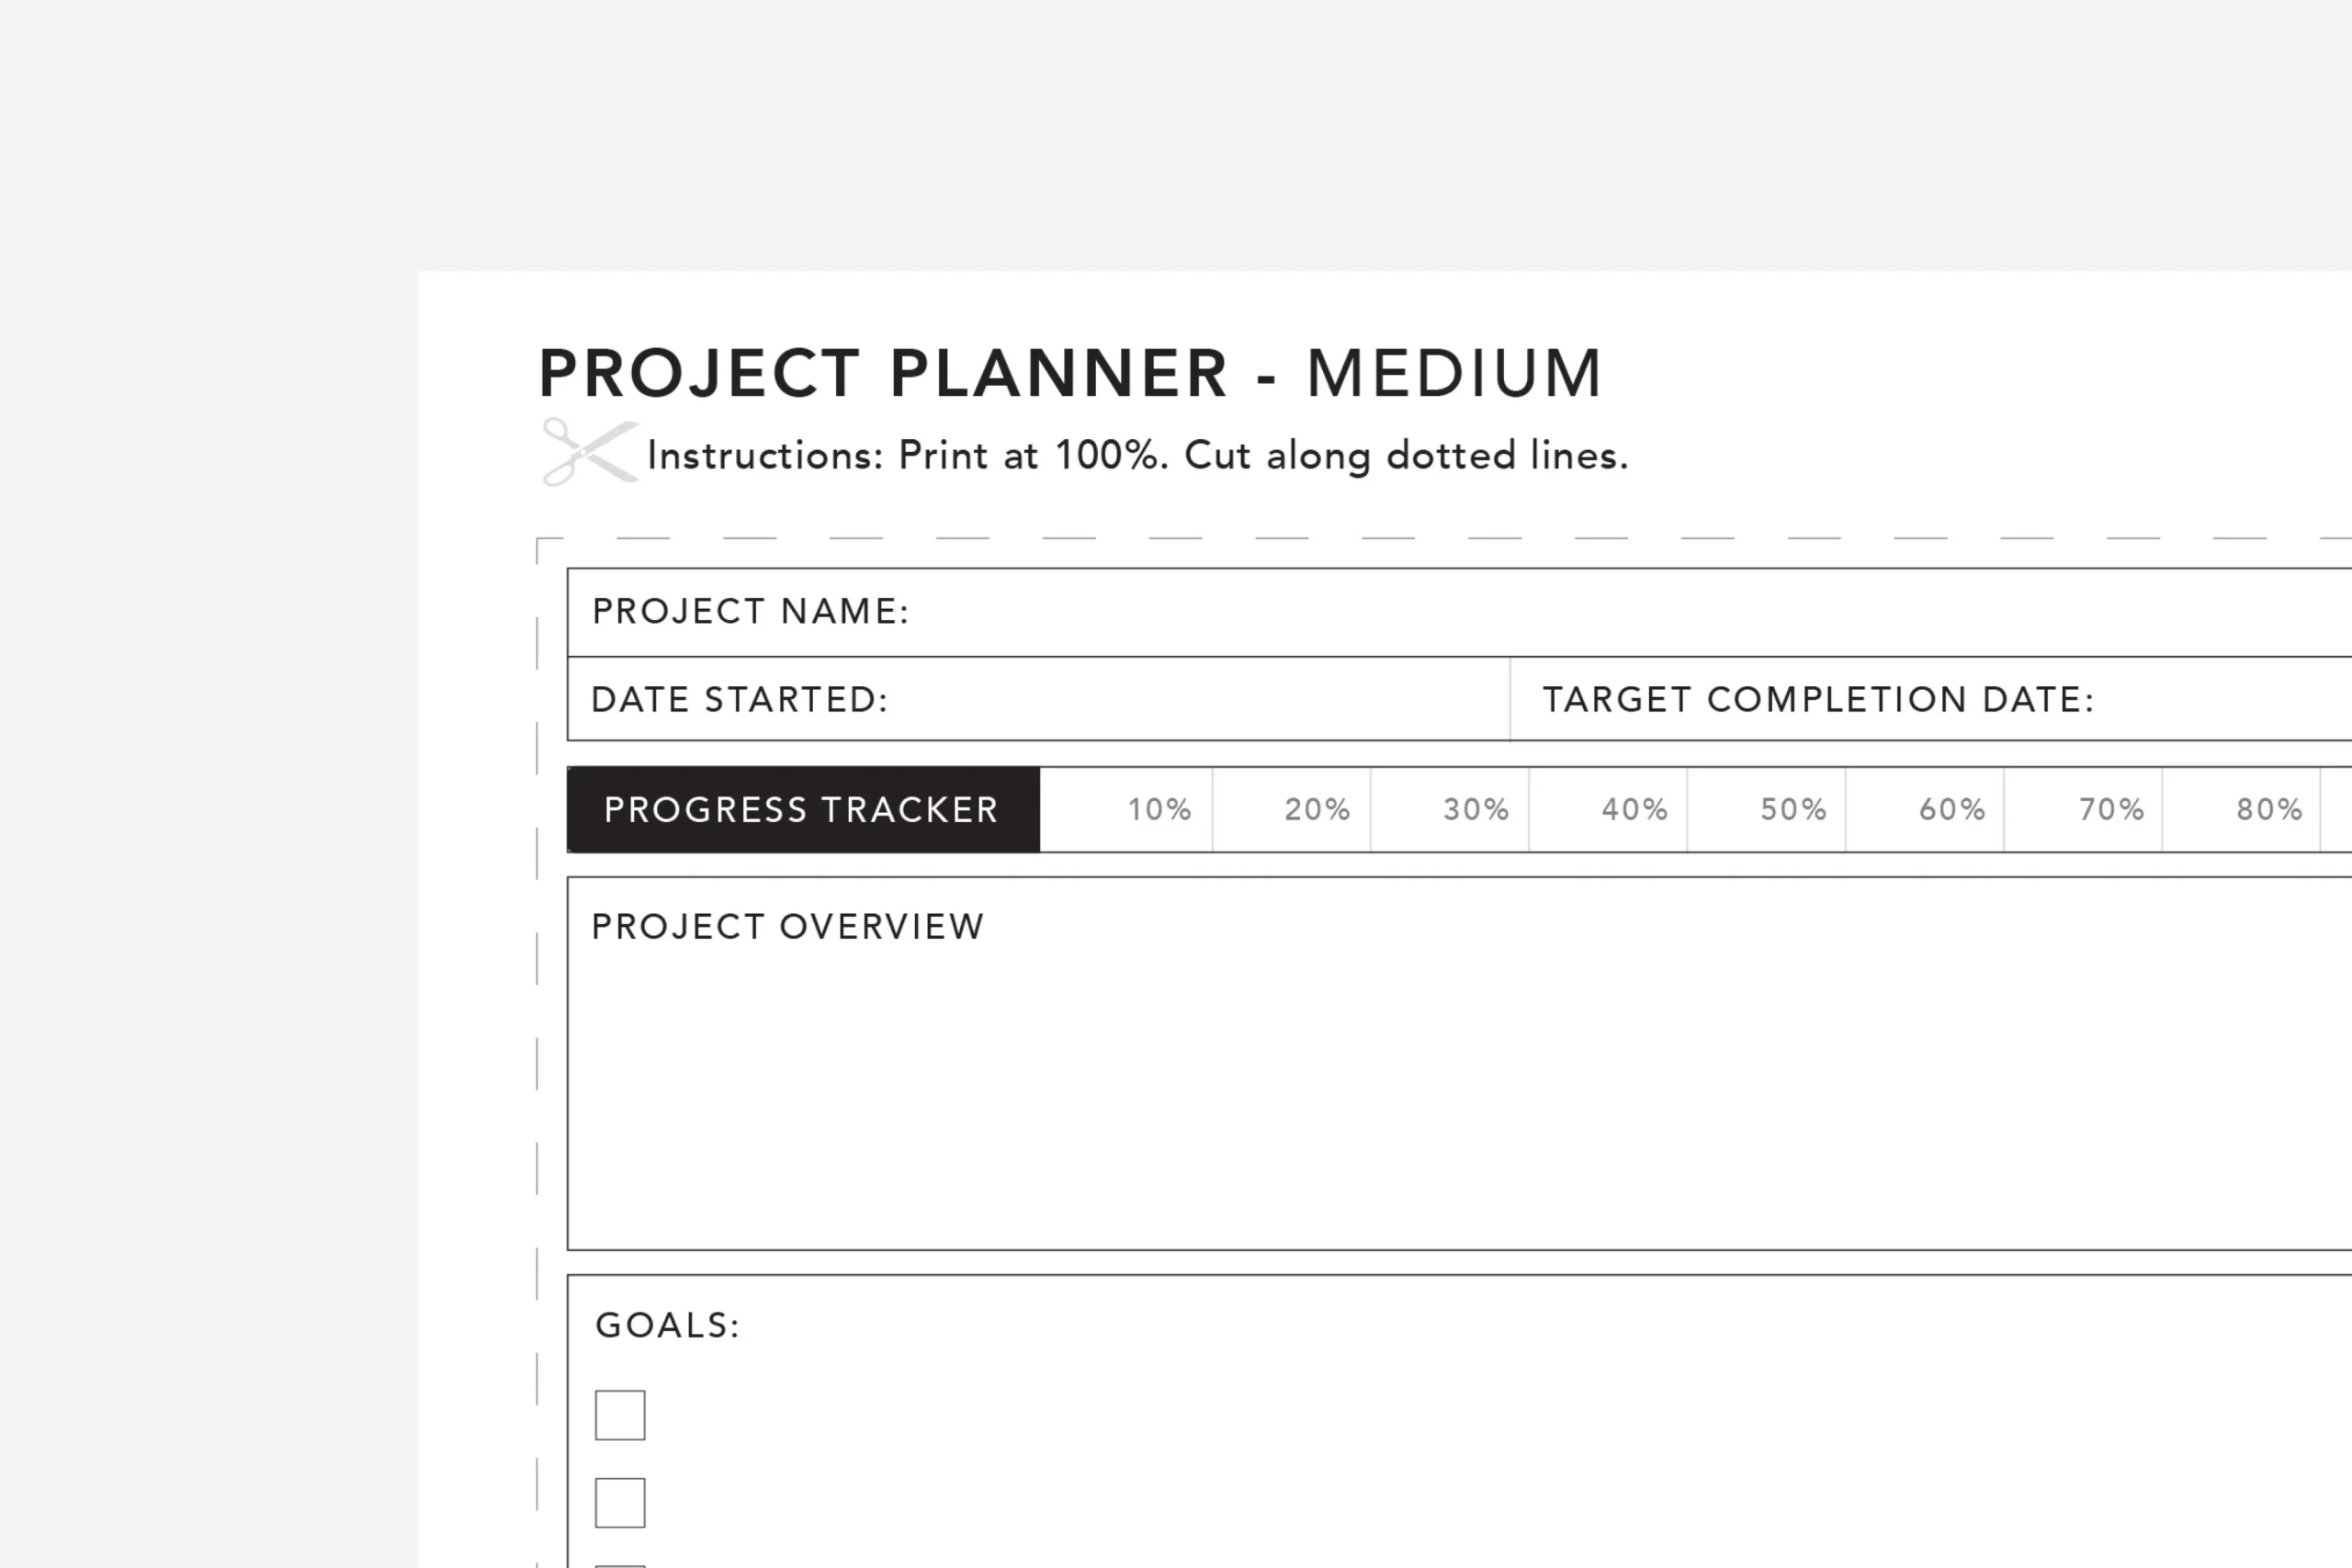
Task: Tick the second Goals checkbox
Action: click(x=620, y=1502)
